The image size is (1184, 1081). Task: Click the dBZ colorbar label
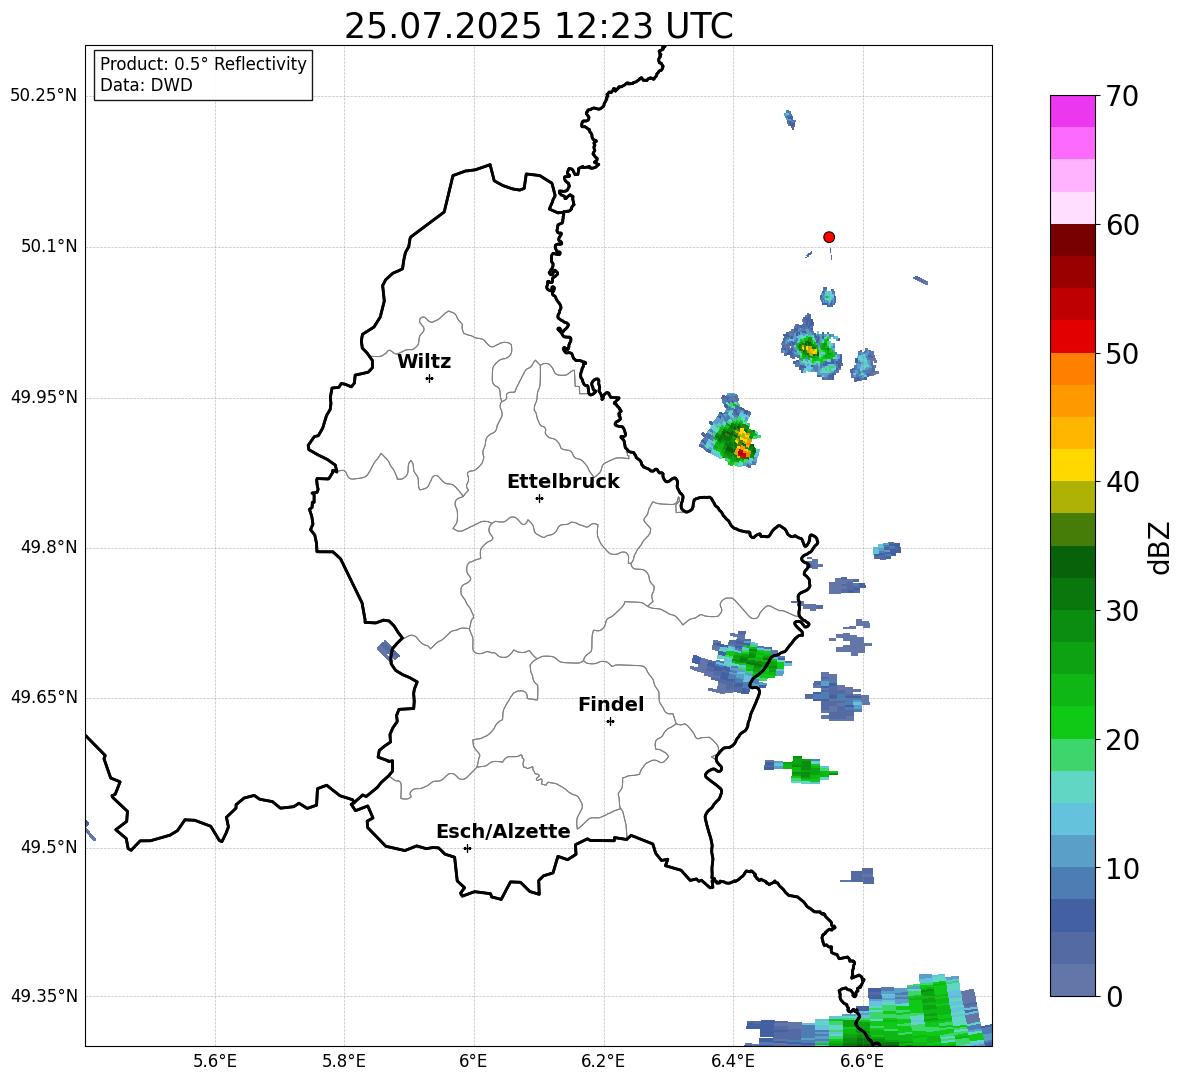[x=1158, y=547]
